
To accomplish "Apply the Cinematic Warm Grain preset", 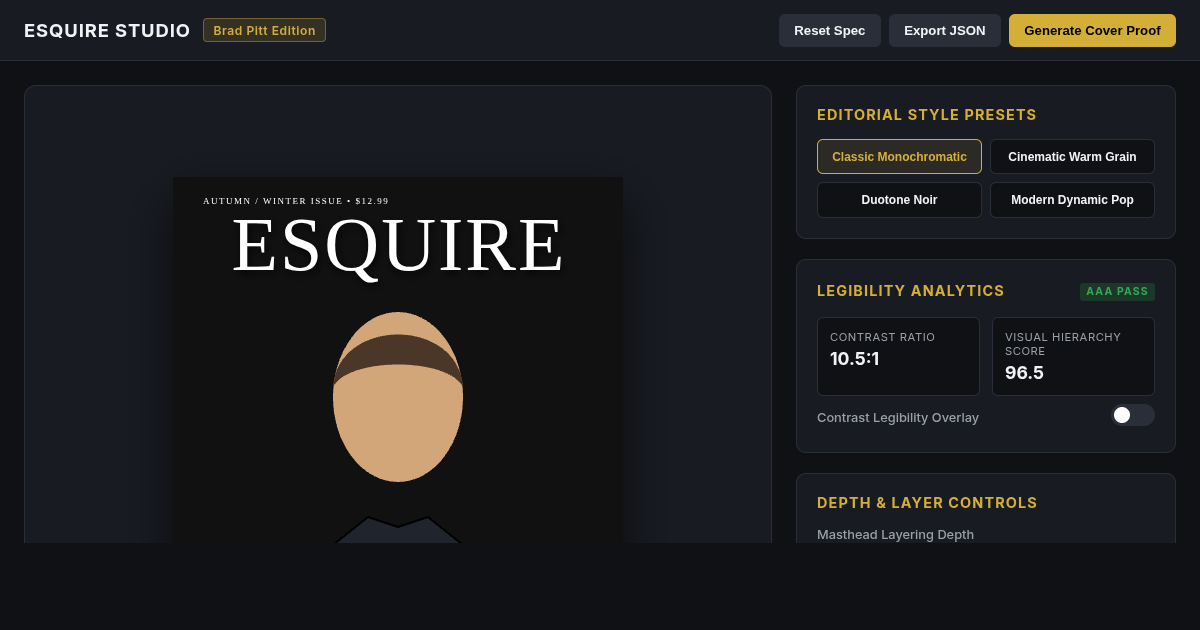I will pyautogui.click(x=1072, y=157).
